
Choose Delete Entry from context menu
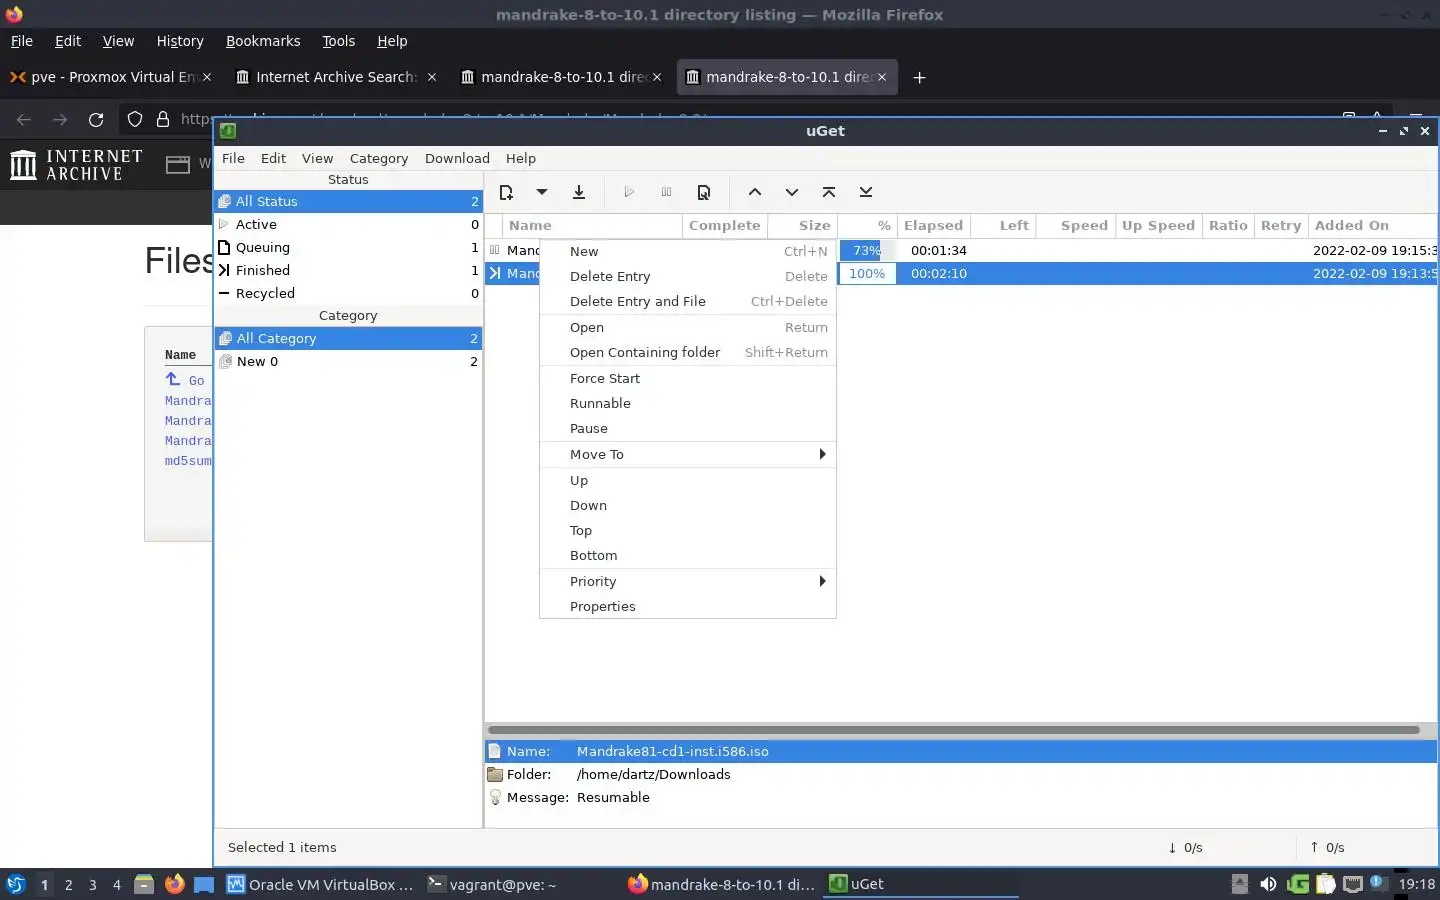pyautogui.click(x=688, y=276)
